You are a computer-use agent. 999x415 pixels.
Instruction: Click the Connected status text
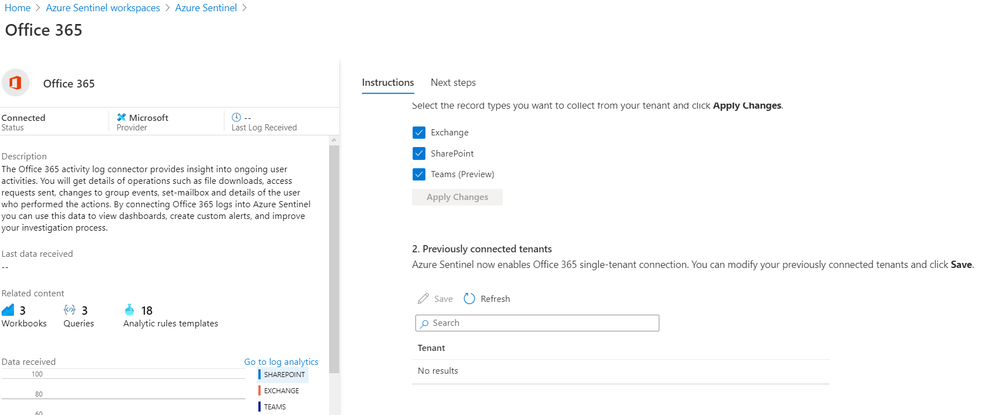click(24, 118)
